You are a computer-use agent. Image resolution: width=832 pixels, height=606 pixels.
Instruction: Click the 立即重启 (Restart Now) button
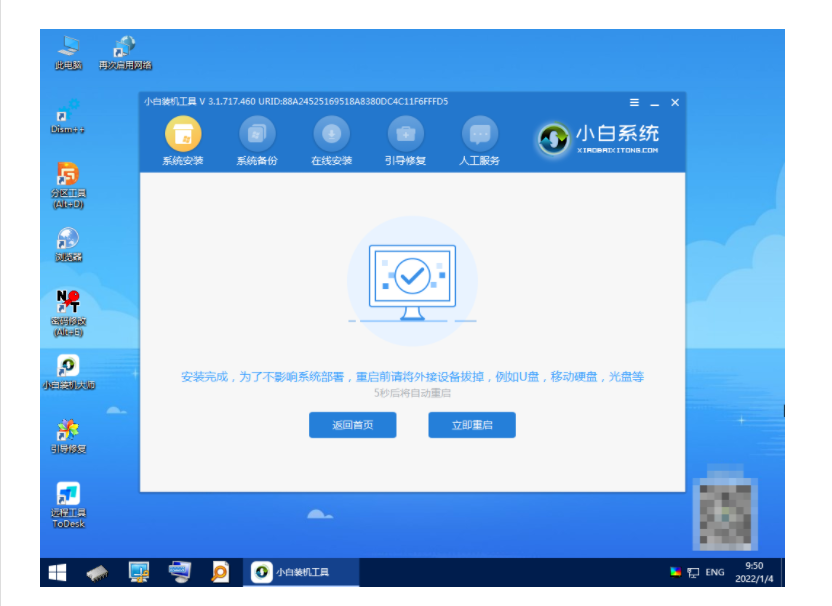coord(471,425)
